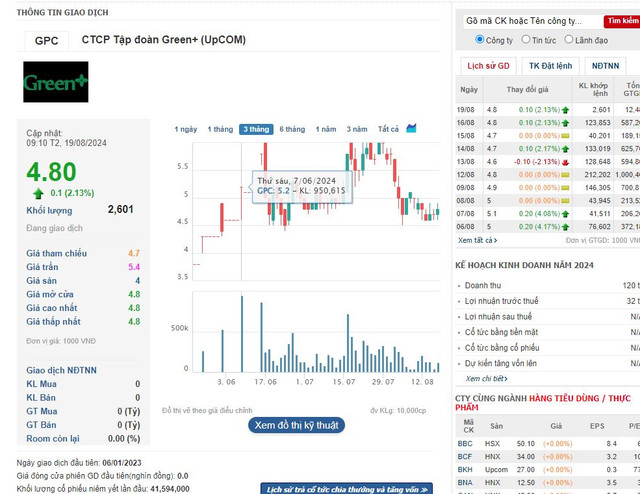Image resolution: width=640 pixels, height=494 pixels.
Task: Select the 3 tháng chart range
Action: click(x=256, y=129)
